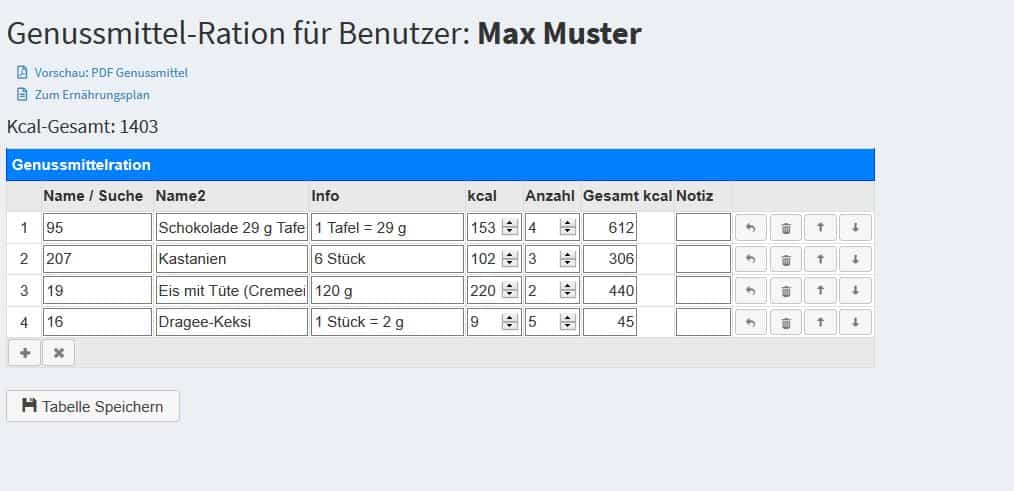Adjust Anzahl stepper in Dragee-Keksi row

pyautogui.click(x=568, y=322)
